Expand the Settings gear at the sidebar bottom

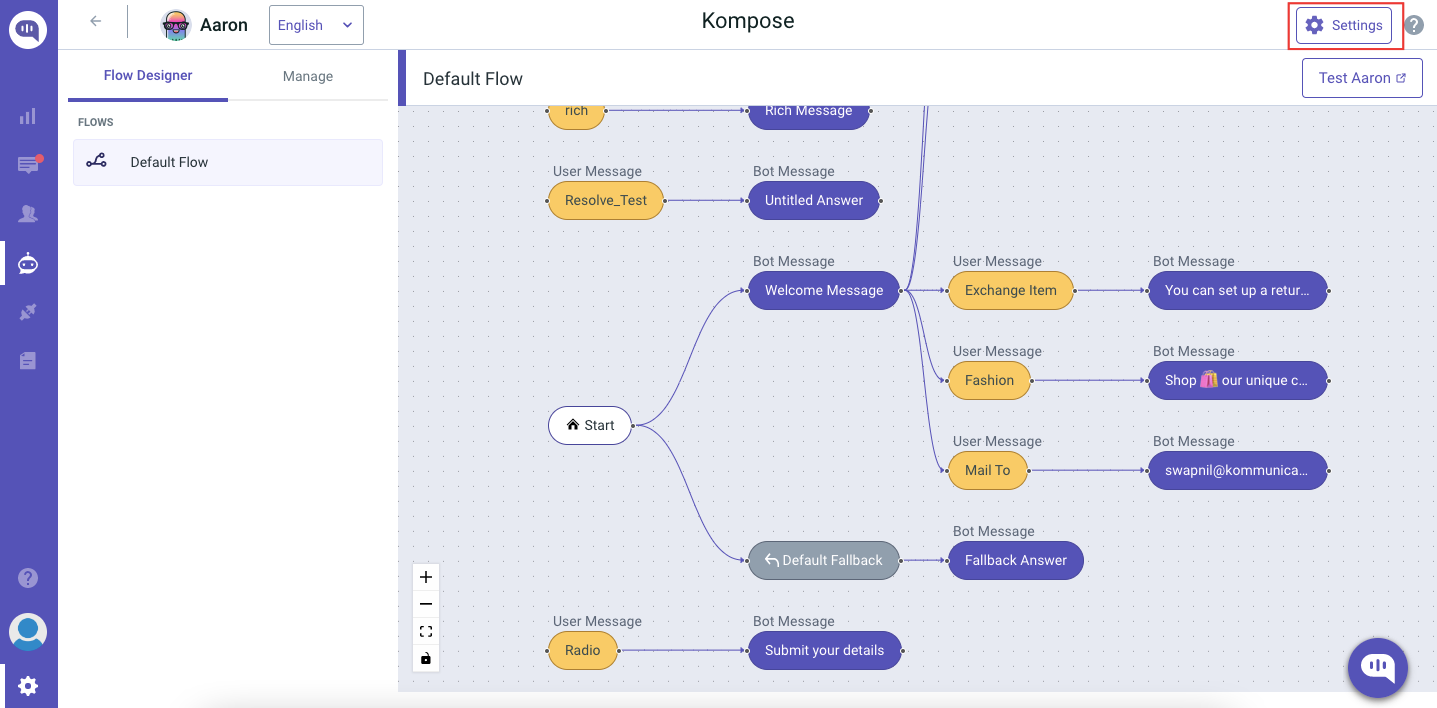pyautogui.click(x=28, y=685)
